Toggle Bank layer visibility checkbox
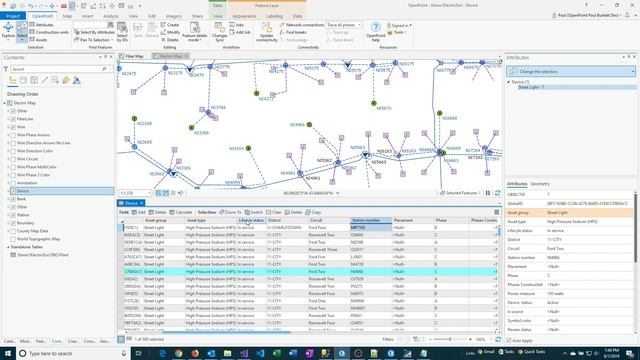Image resolution: width=640 pixels, height=360 pixels. tap(13, 199)
